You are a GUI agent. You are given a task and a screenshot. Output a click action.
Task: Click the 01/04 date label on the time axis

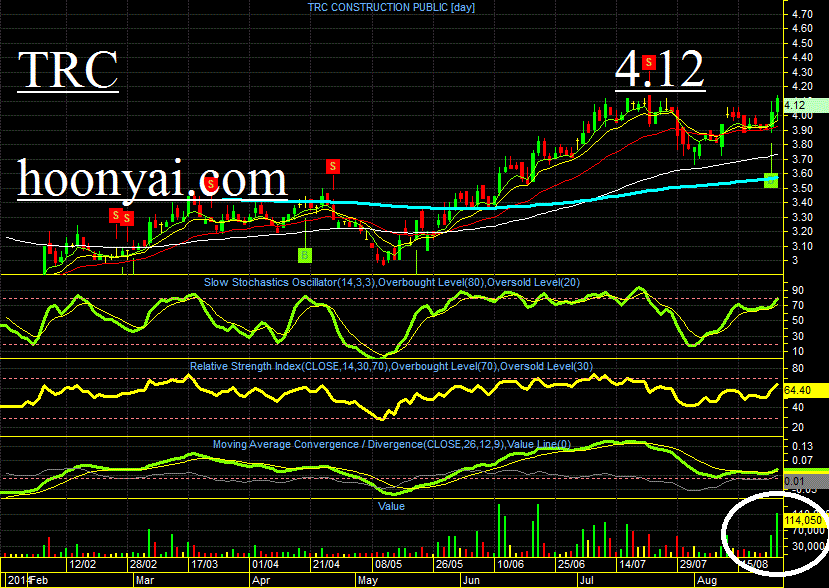click(x=265, y=564)
